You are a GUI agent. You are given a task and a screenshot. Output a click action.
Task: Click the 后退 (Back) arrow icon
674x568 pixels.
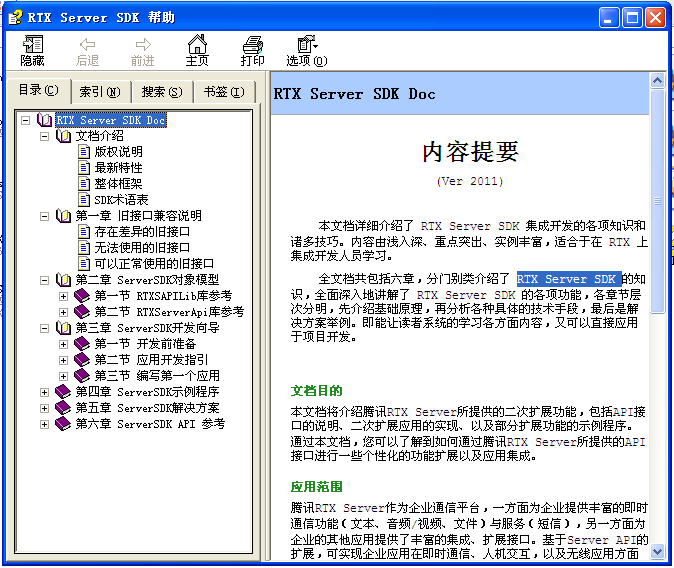coord(87,44)
